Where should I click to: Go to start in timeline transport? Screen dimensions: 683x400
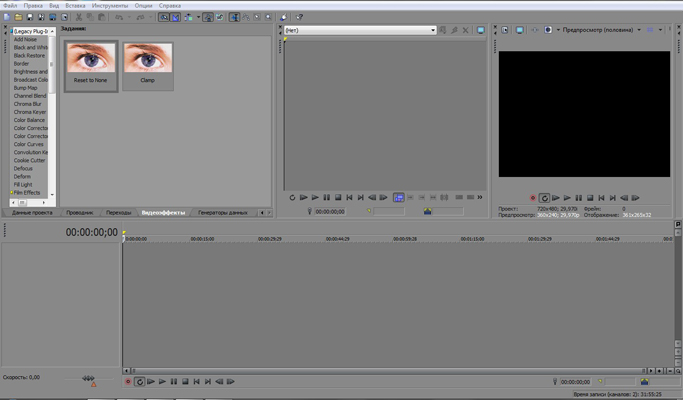(x=196, y=382)
